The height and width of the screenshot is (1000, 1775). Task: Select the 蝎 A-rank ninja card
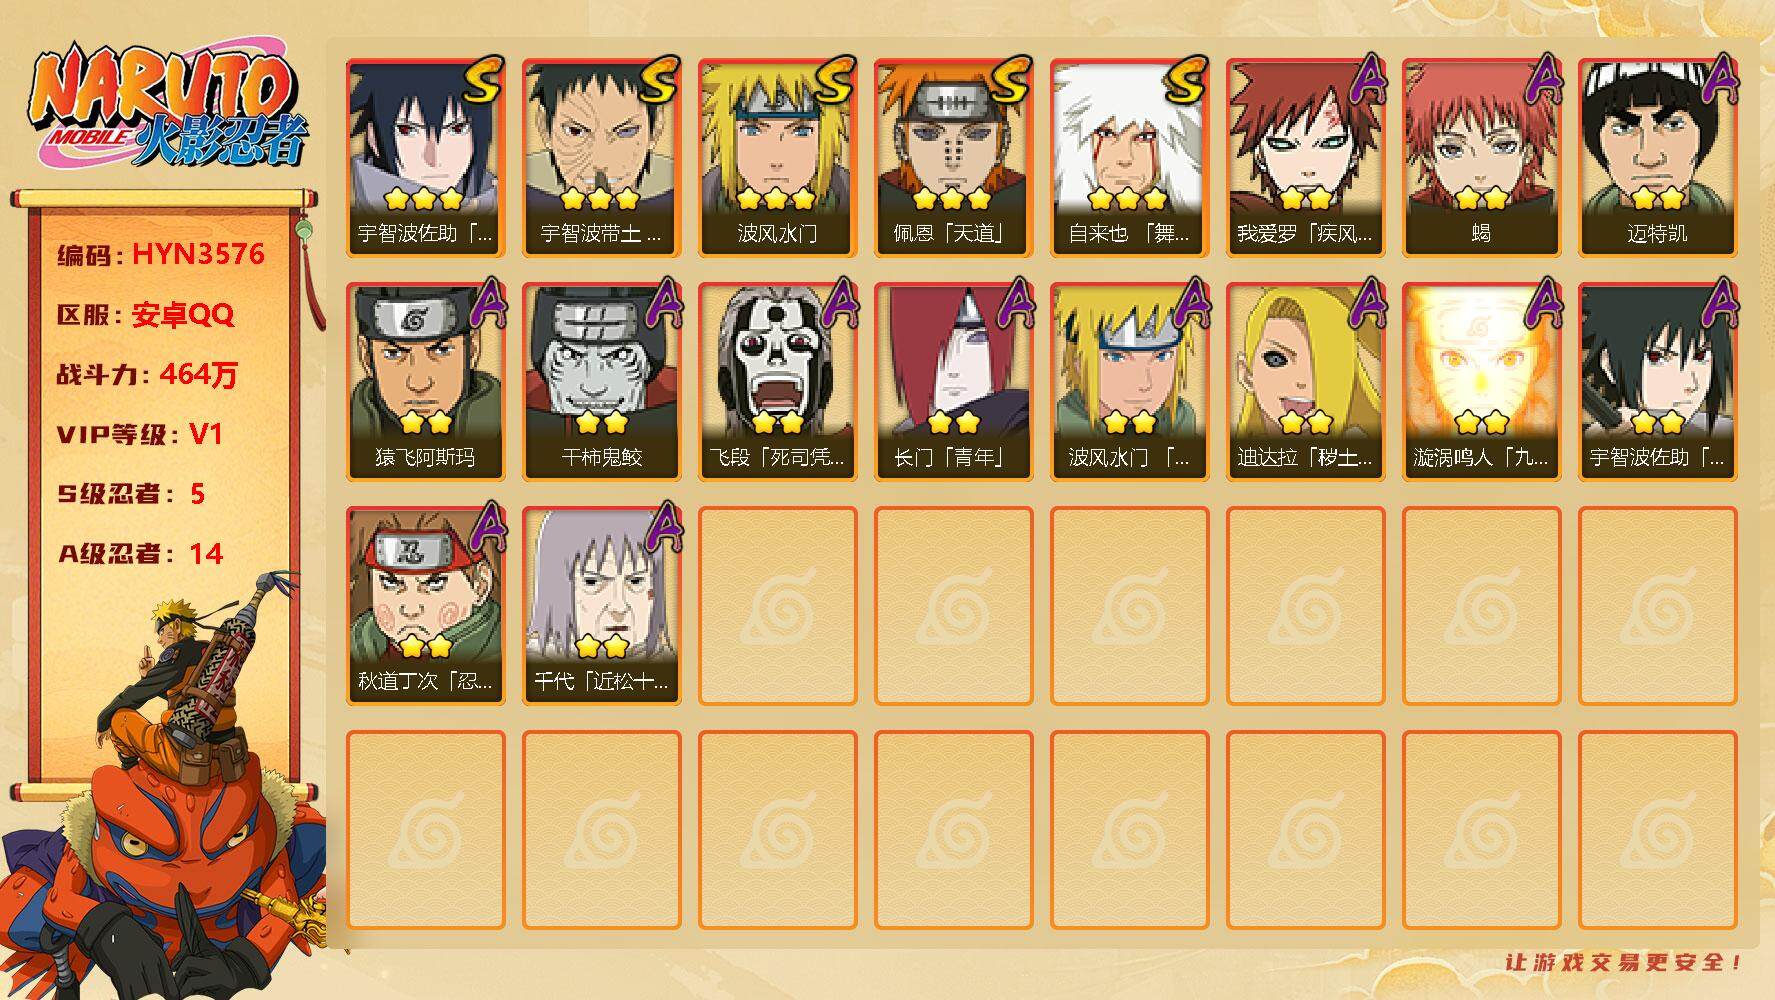point(1481,158)
